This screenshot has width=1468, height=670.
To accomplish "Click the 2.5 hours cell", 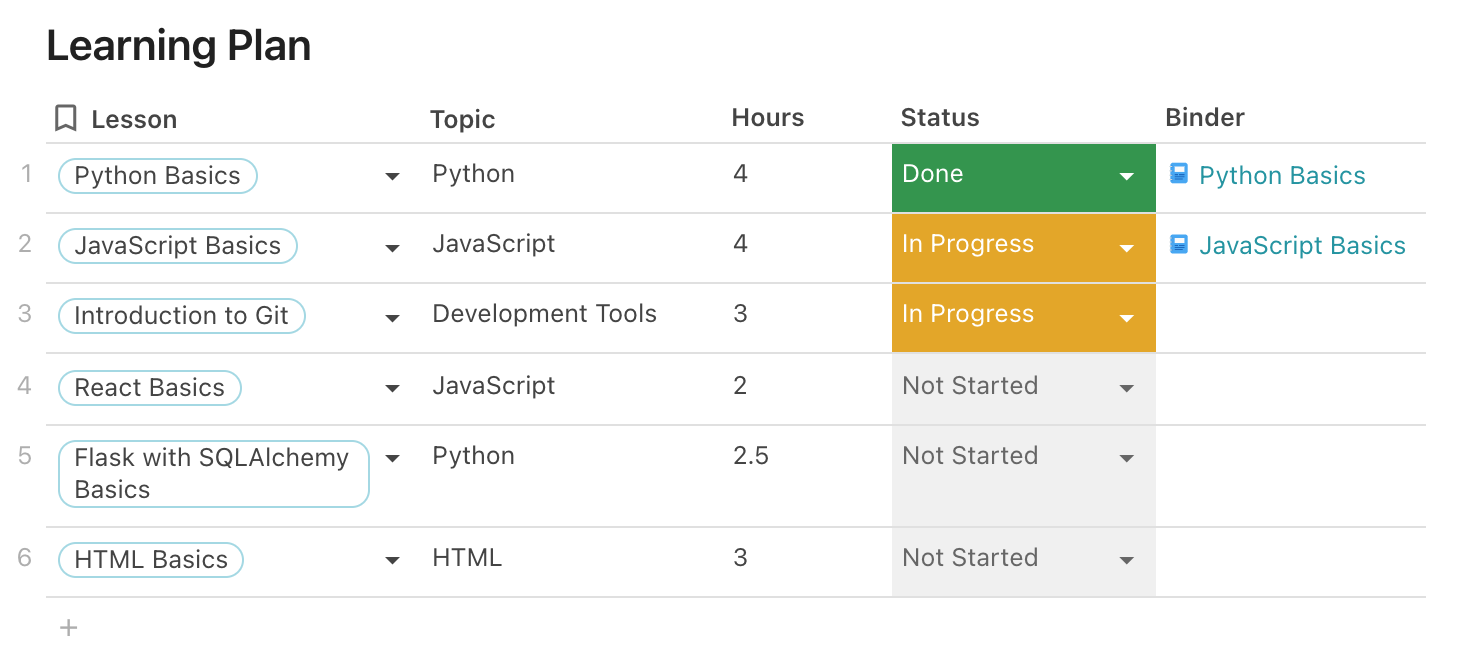I will 750,456.
